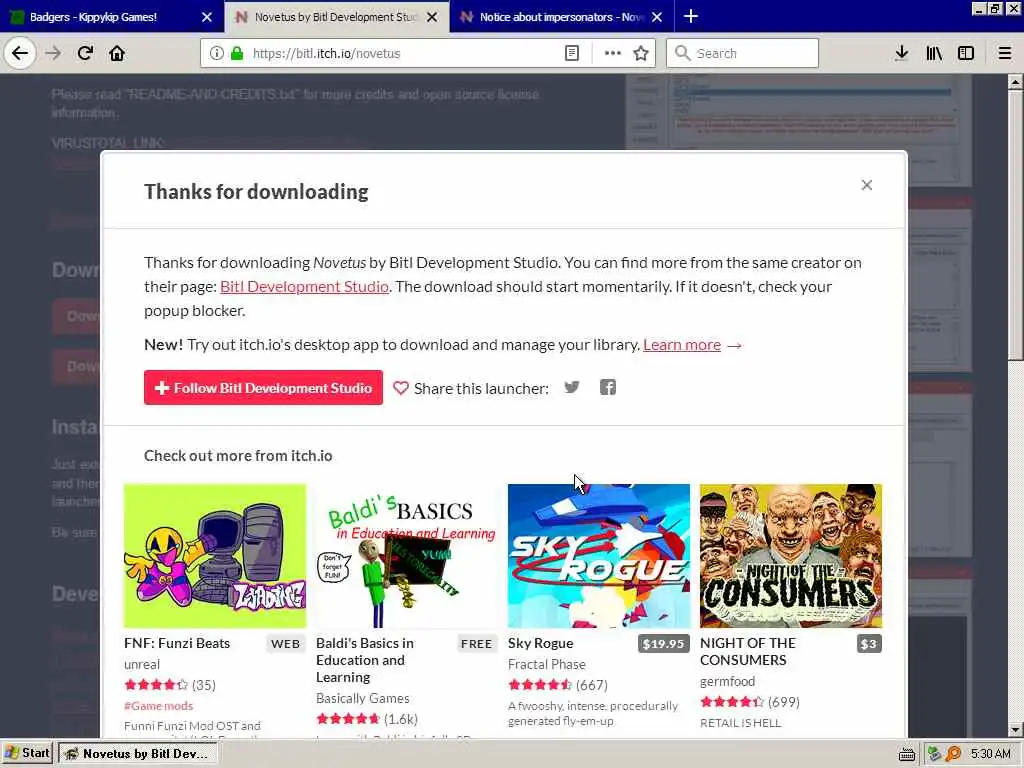
Task: Open page actions three-dot menu
Action: tap(612, 53)
